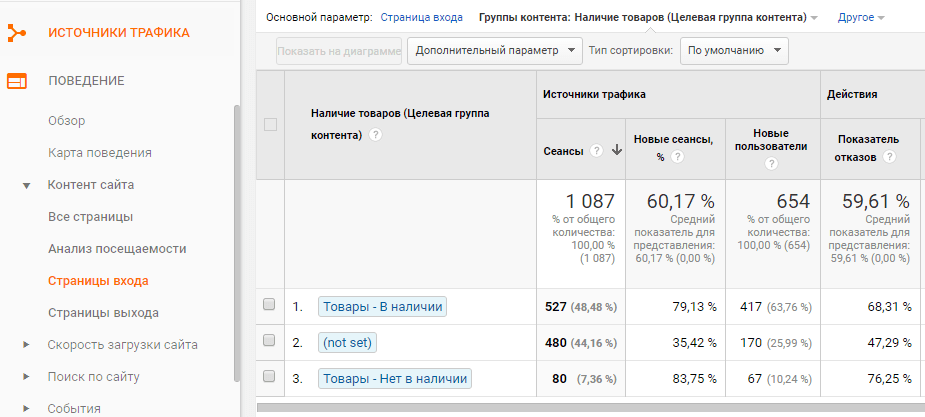Viewport: 925px width, 417px height.
Task: Click the 76,25 % bounce rate cell
Action: click(x=888, y=379)
